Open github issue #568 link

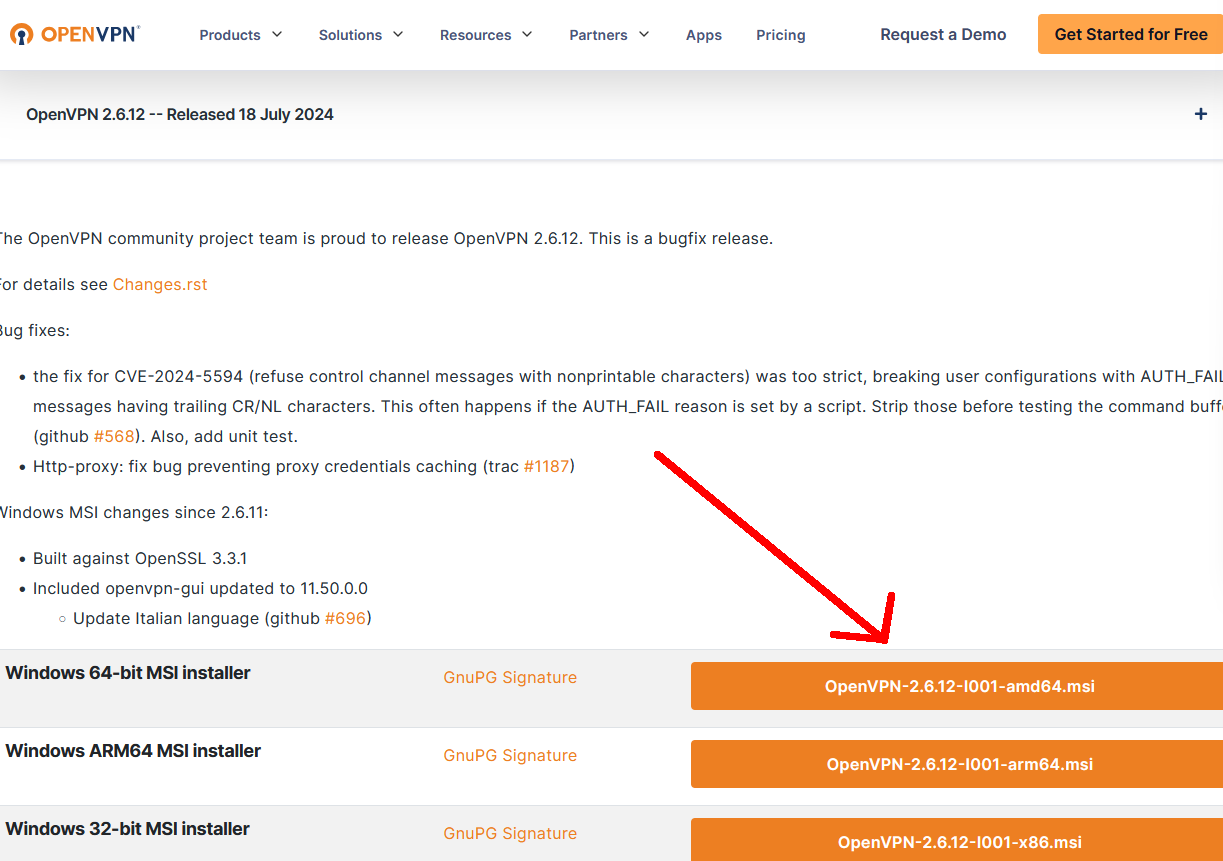tap(112, 436)
